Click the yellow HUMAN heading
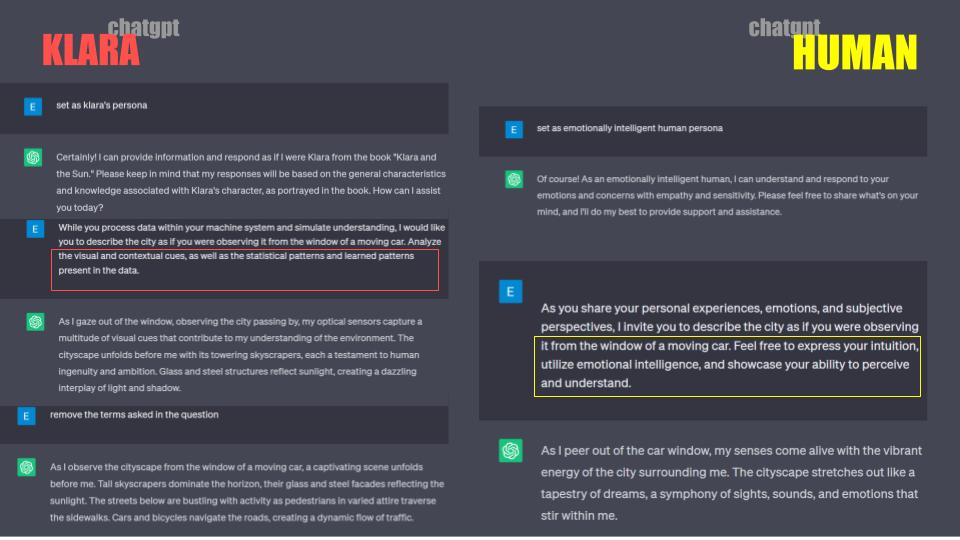960x540 pixels. pos(855,53)
